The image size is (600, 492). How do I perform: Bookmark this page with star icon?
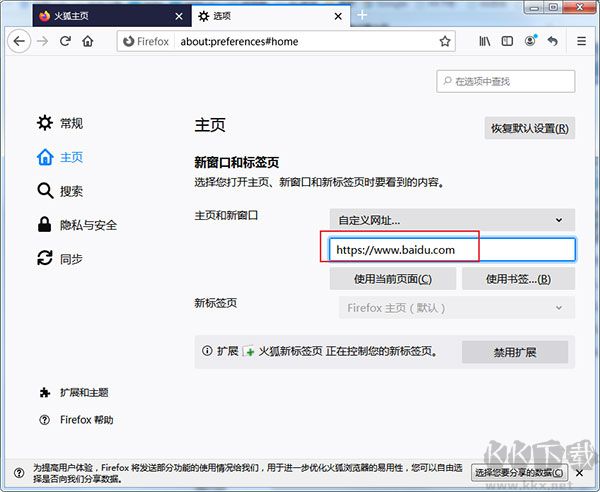coord(445,41)
